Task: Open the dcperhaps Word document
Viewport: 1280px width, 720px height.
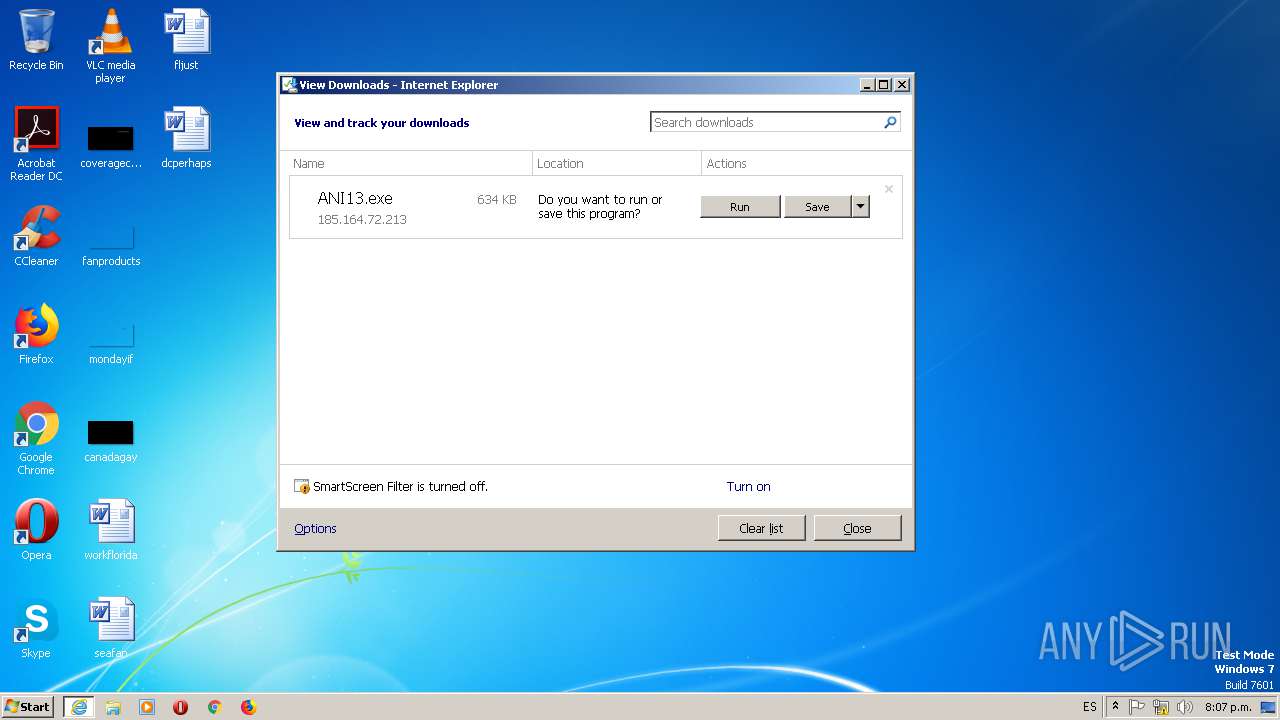Action: (x=186, y=138)
